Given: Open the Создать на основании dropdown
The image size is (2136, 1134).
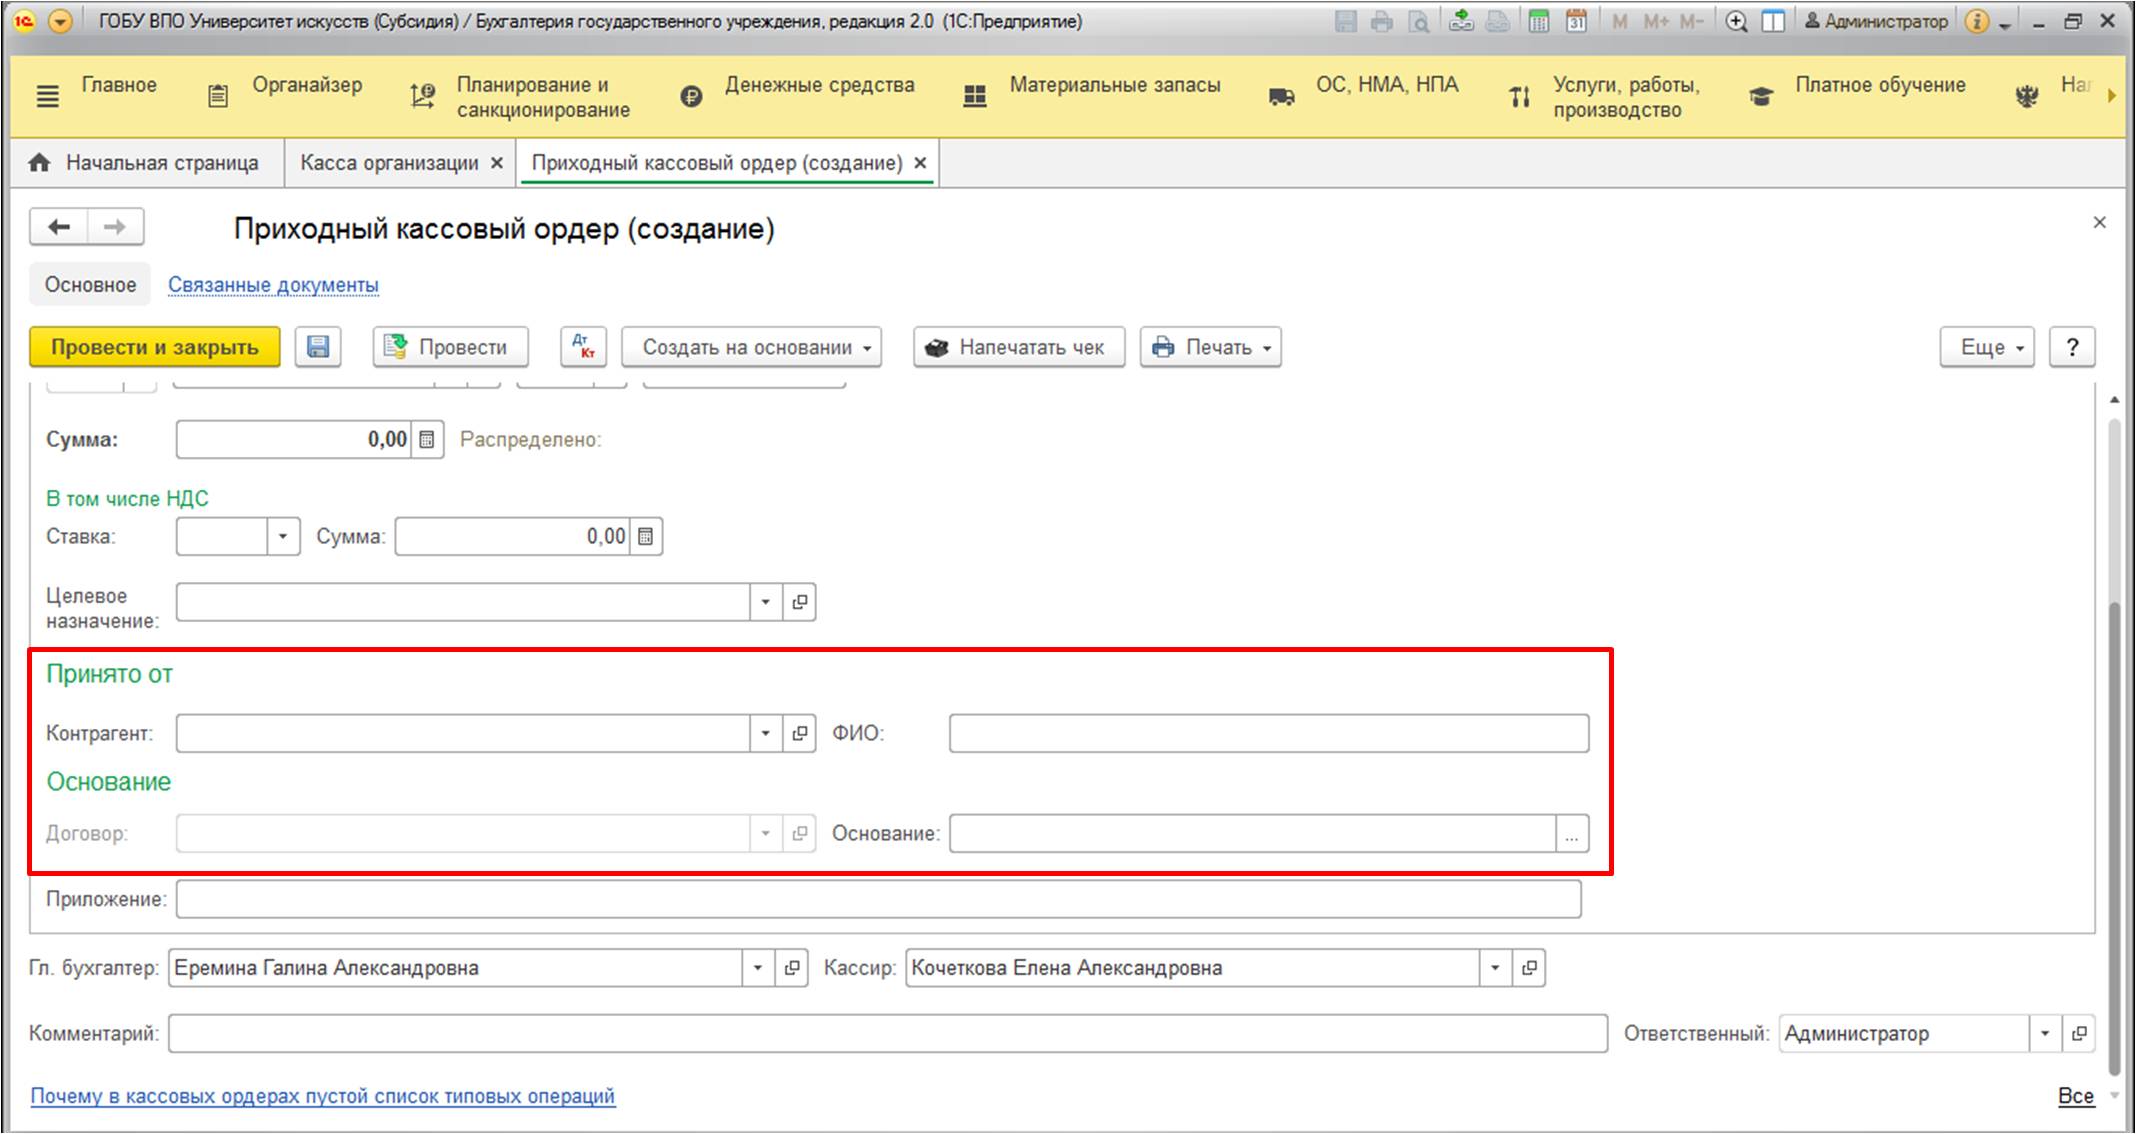Looking at the screenshot, I should (751, 347).
